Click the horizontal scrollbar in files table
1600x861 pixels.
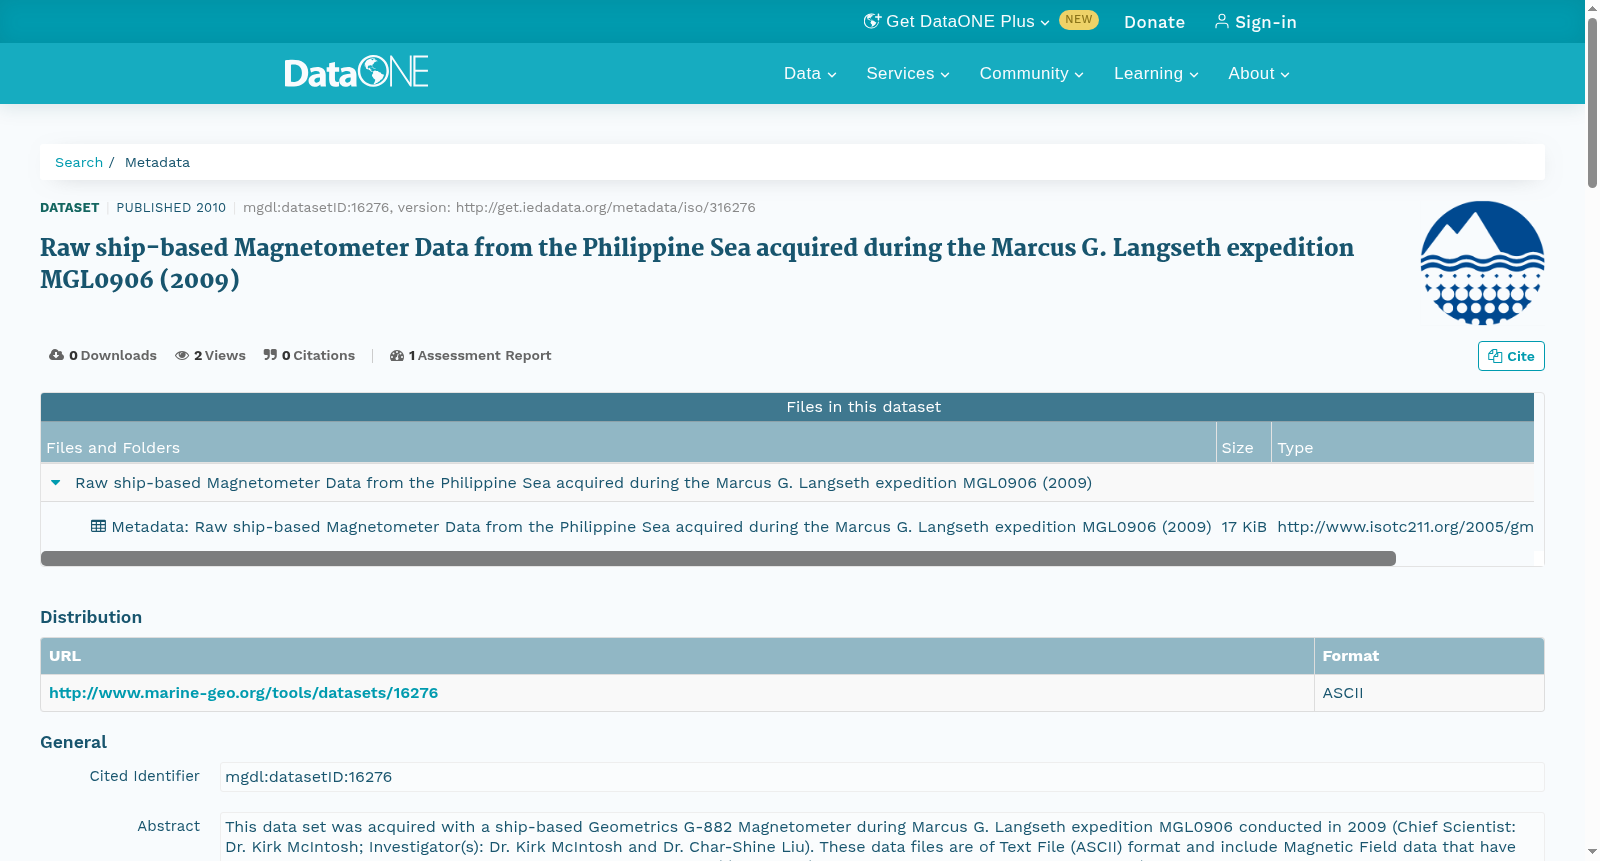718,558
